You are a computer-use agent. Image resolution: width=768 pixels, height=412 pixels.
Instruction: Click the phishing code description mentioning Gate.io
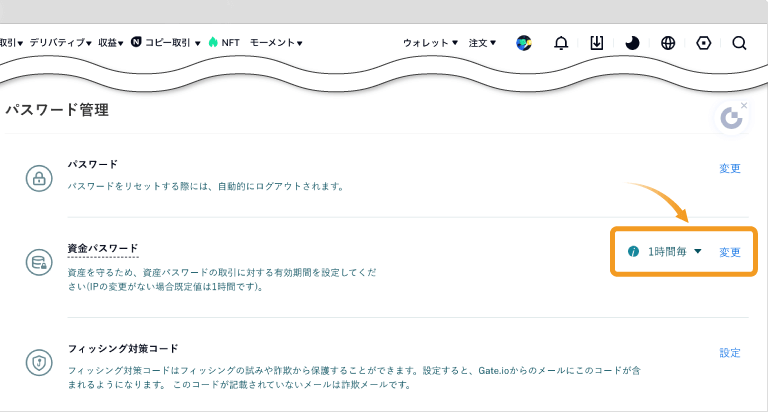[x=354, y=377]
